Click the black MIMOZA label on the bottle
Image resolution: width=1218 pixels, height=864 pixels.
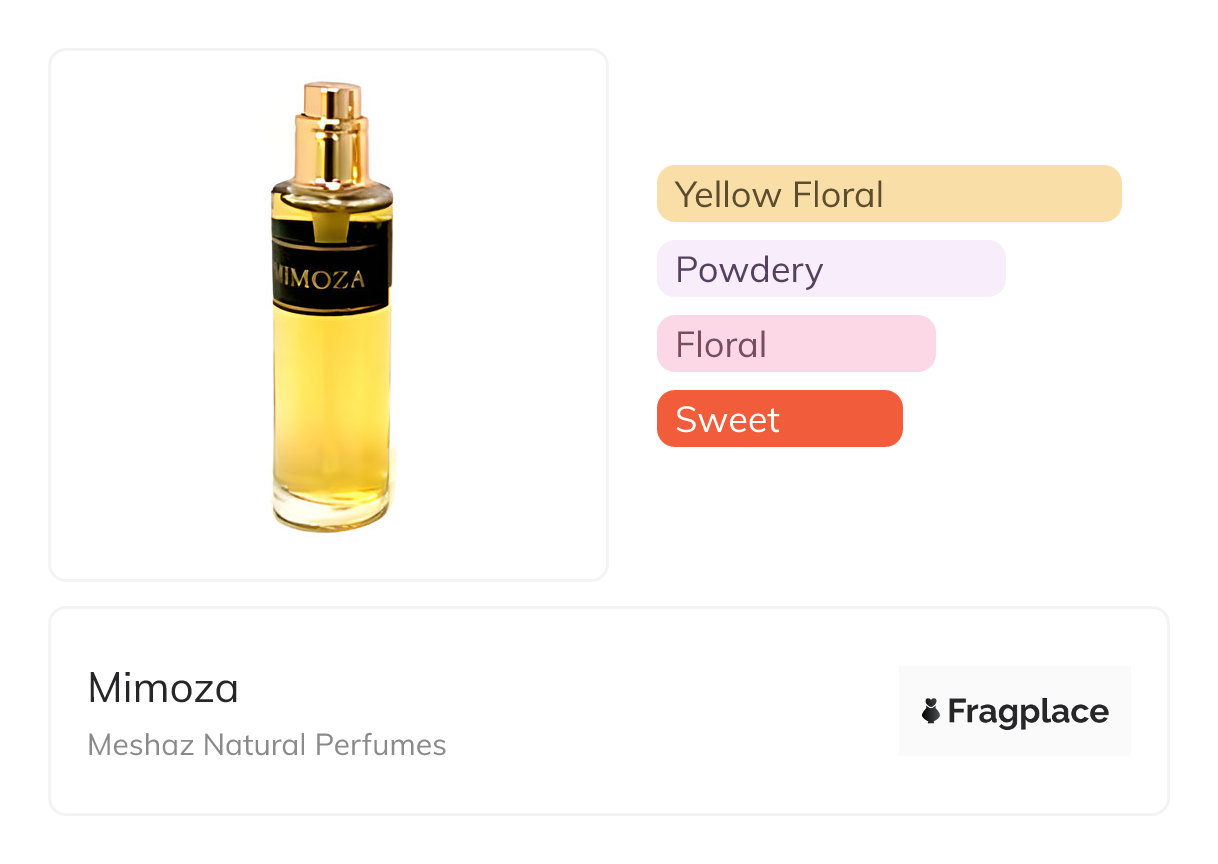tap(331, 266)
